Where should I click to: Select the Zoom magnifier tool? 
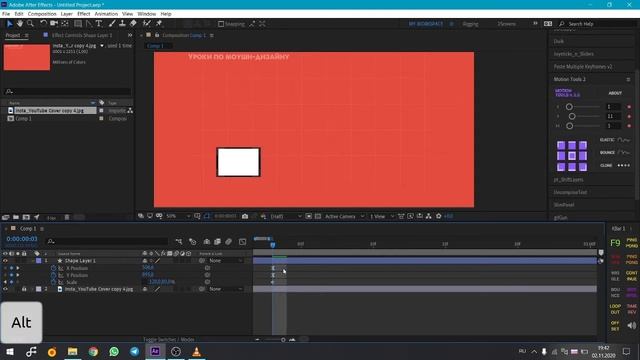[30, 24]
